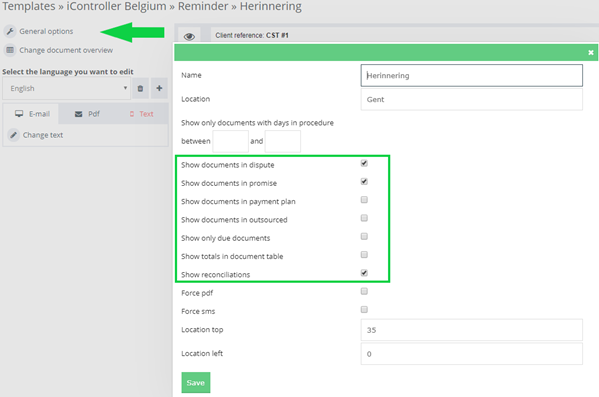Screen dimensions: 599x397
Task: Uncheck Show documents in dispute
Action: click(364, 163)
